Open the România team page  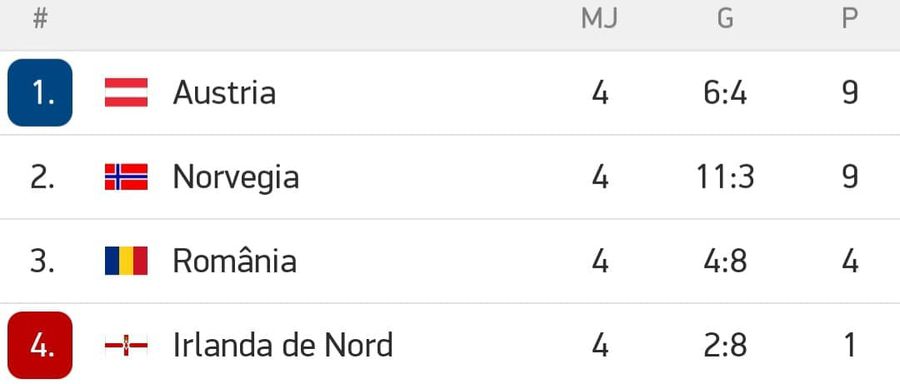[x=235, y=261]
